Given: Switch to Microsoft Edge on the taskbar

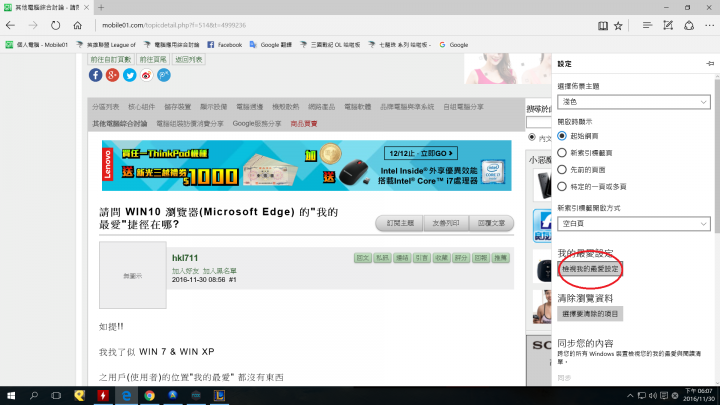Looking at the screenshot, I should click(126, 395).
